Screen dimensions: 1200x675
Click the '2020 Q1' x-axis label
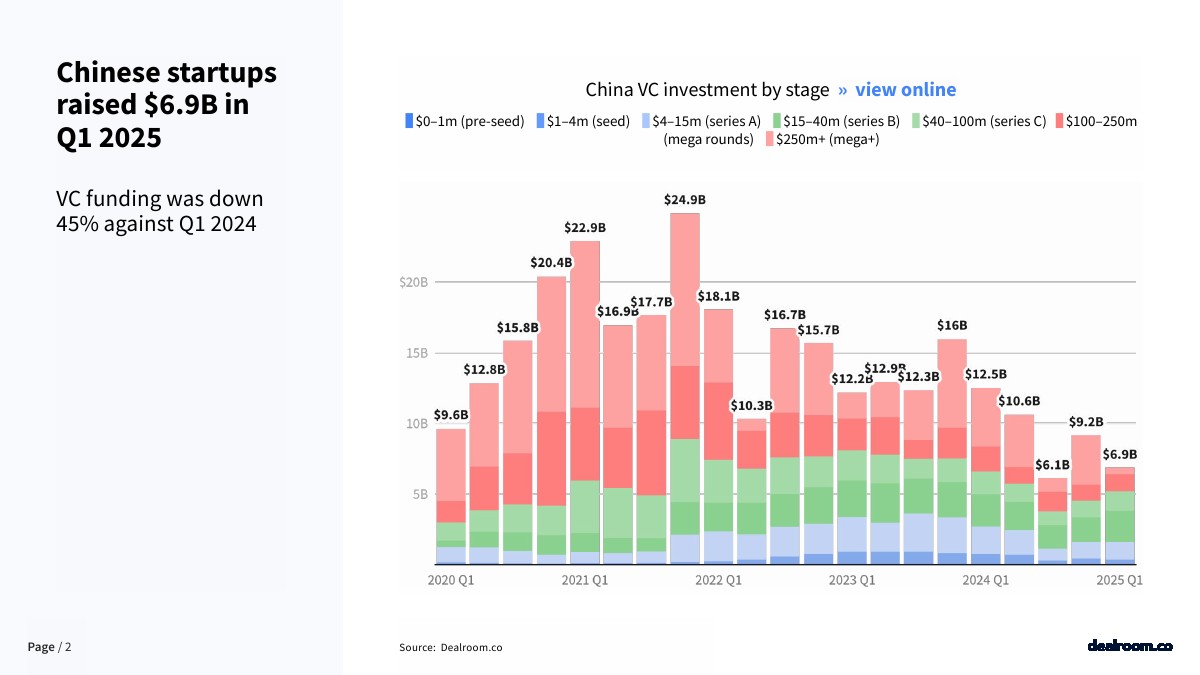click(x=450, y=580)
